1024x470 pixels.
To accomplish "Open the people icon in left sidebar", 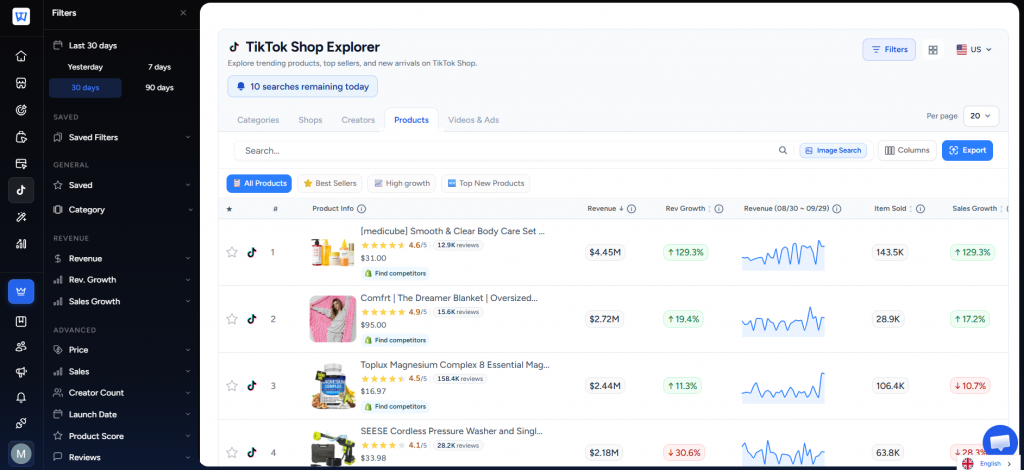I will point(21,347).
